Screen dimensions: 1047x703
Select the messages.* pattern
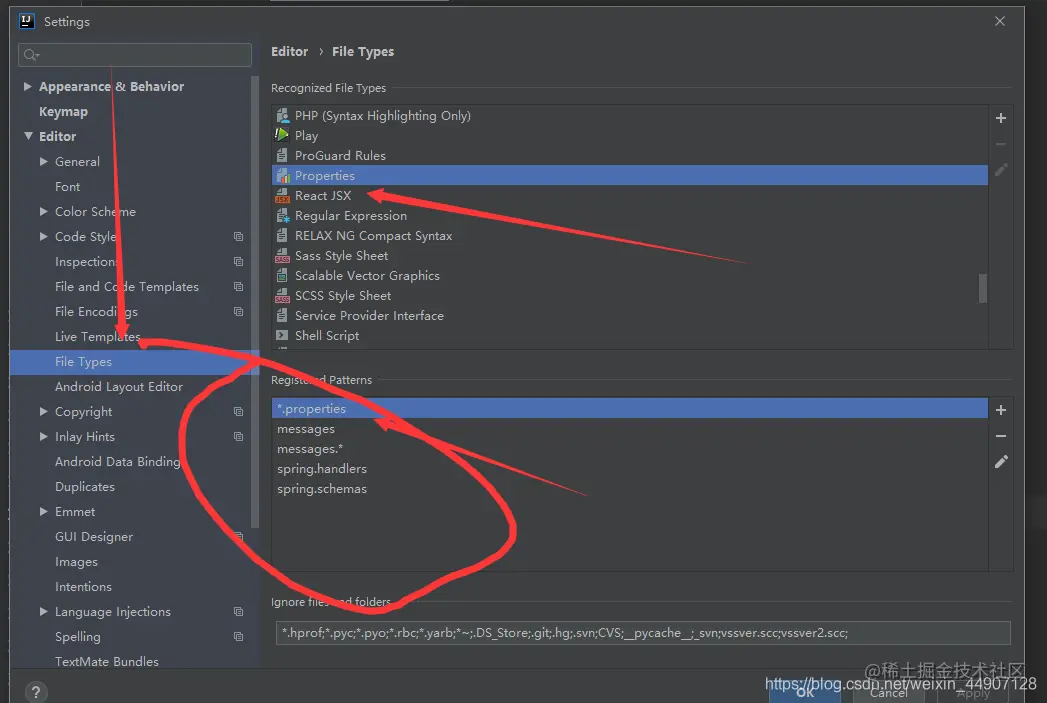point(630,449)
